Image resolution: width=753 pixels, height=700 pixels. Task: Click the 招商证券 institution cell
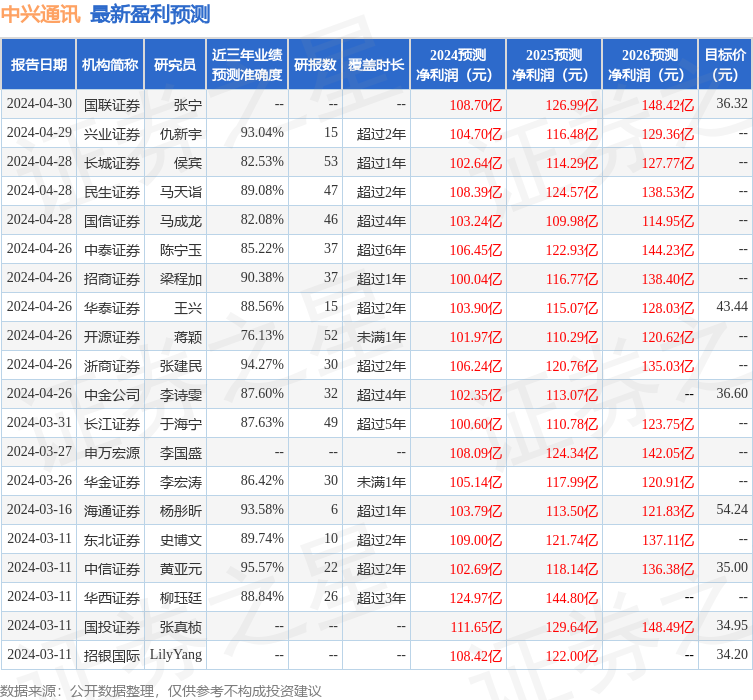pyautogui.click(x=112, y=278)
